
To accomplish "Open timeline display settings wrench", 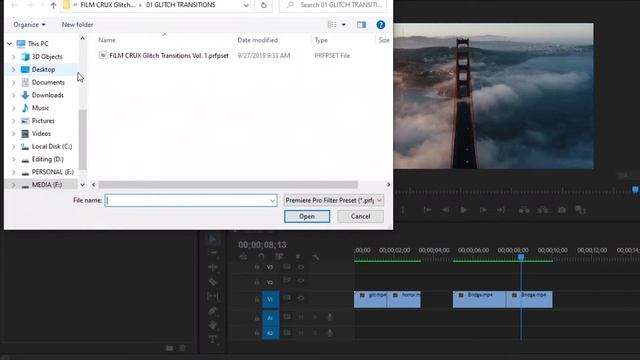I will point(316,256).
